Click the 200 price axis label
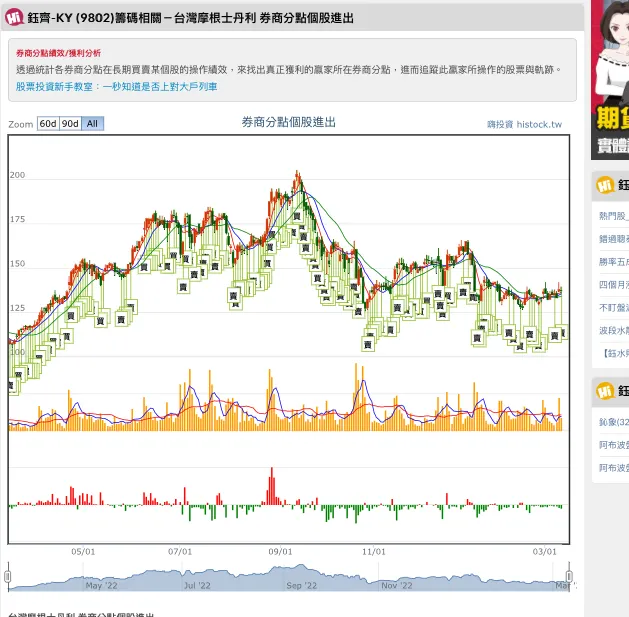The image size is (629, 617). (x=17, y=175)
